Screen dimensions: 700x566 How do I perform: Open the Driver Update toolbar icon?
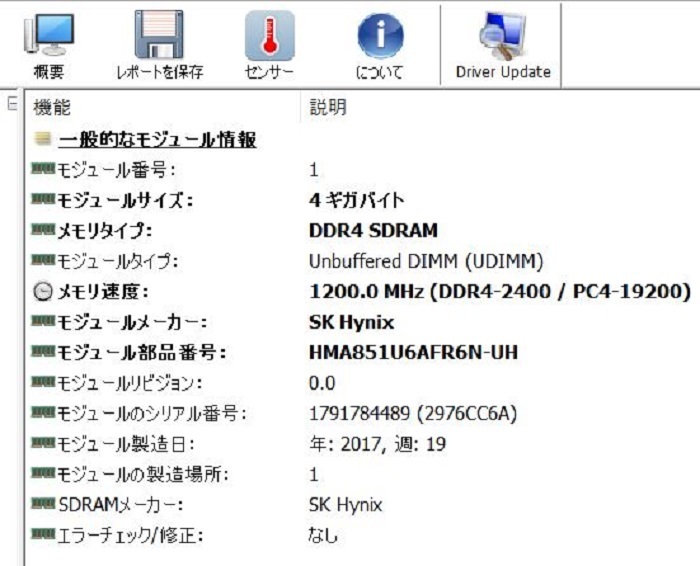point(503,36)
